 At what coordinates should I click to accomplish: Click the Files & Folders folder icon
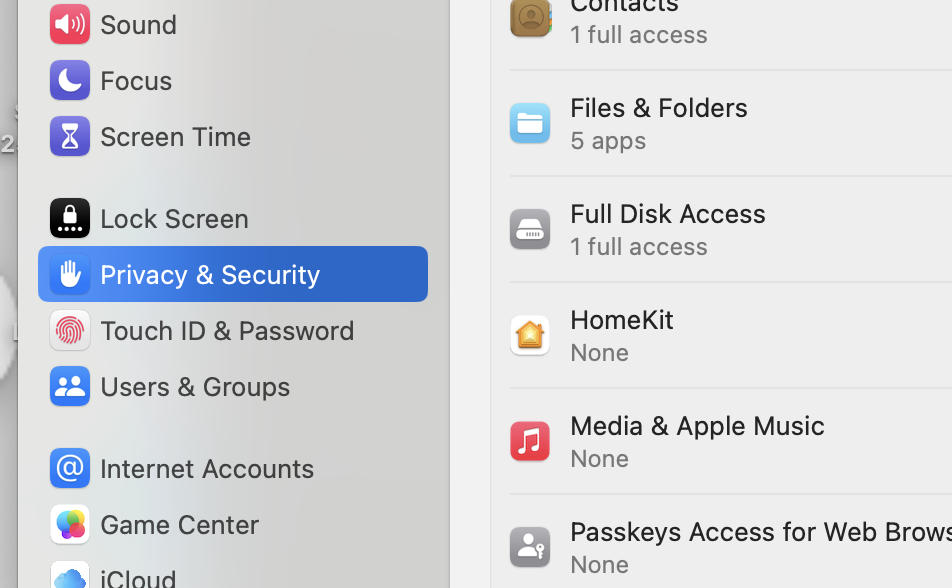(x=530, y=123)
